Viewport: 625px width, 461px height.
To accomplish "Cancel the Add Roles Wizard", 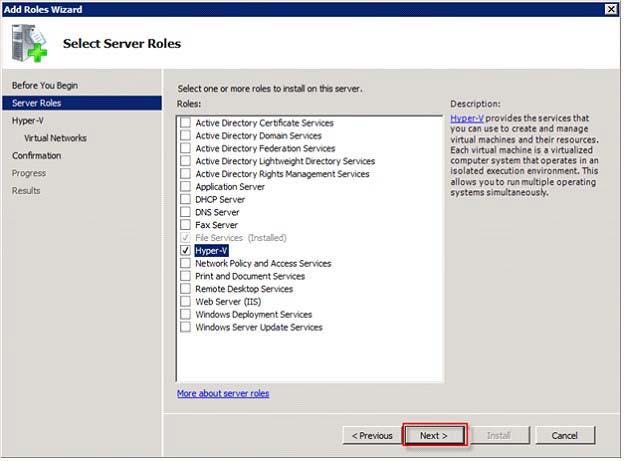I will tap(565, 435).
